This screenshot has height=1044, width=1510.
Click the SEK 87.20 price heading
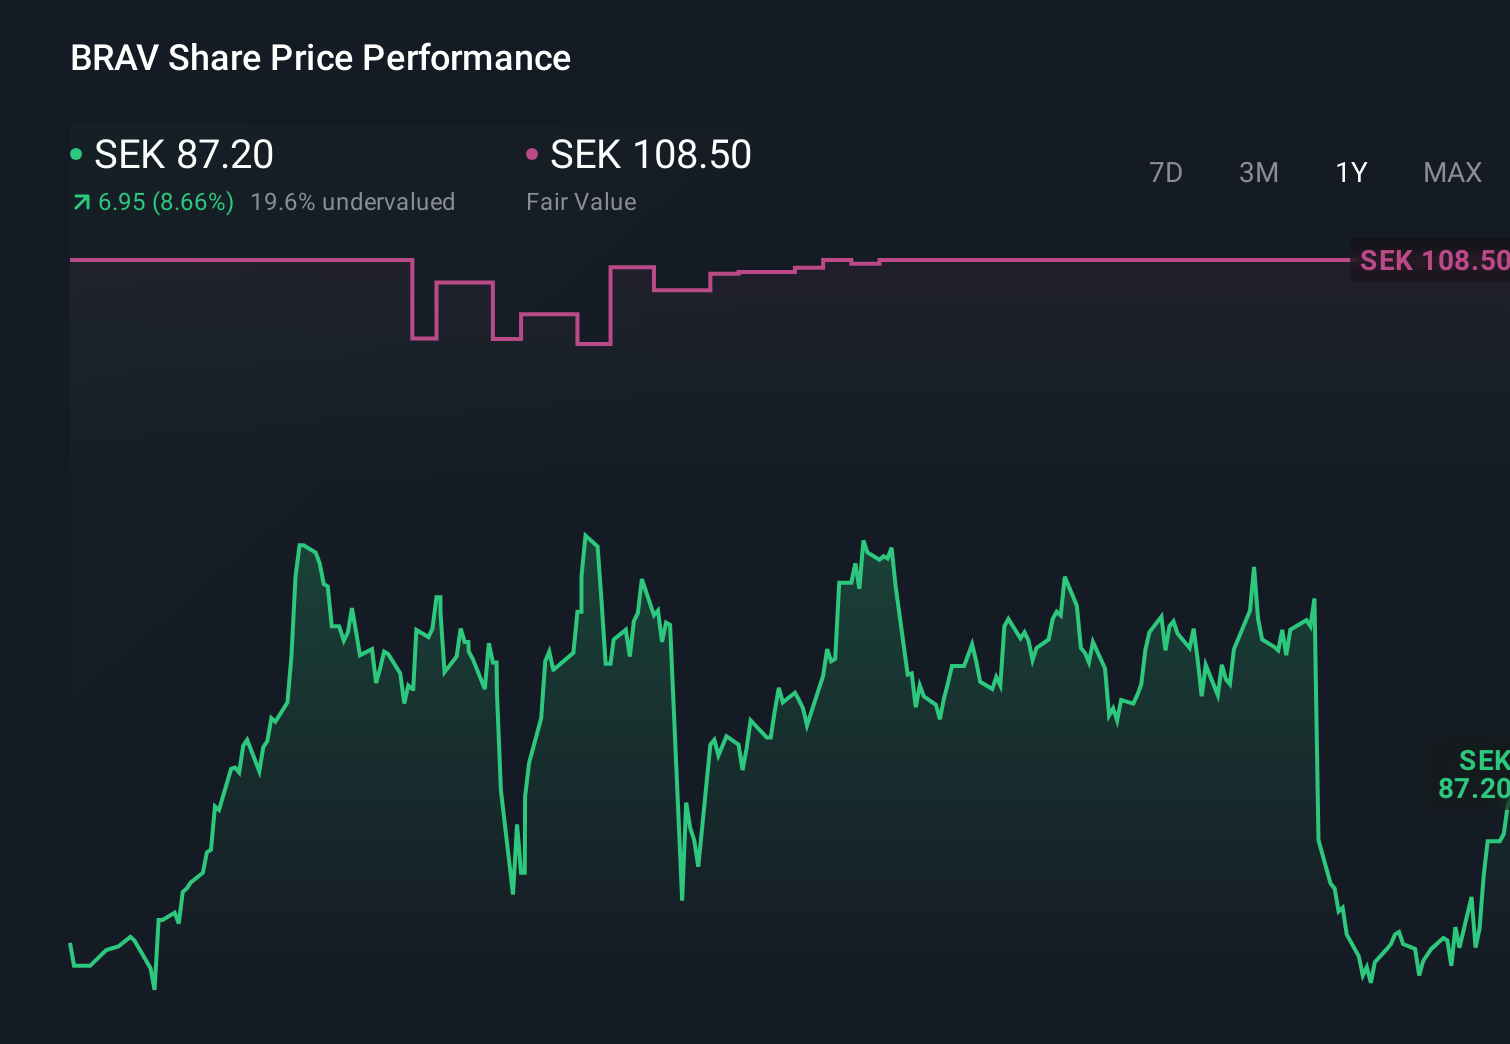click(183, 155)
